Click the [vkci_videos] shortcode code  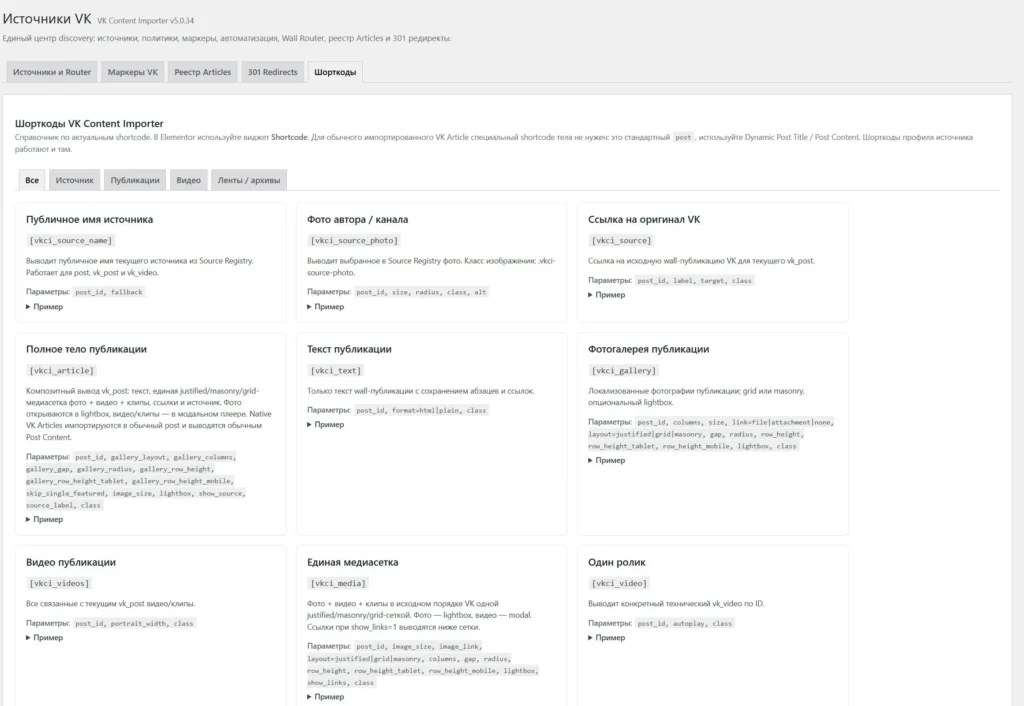pyautogui.click(x=59, y=583)
